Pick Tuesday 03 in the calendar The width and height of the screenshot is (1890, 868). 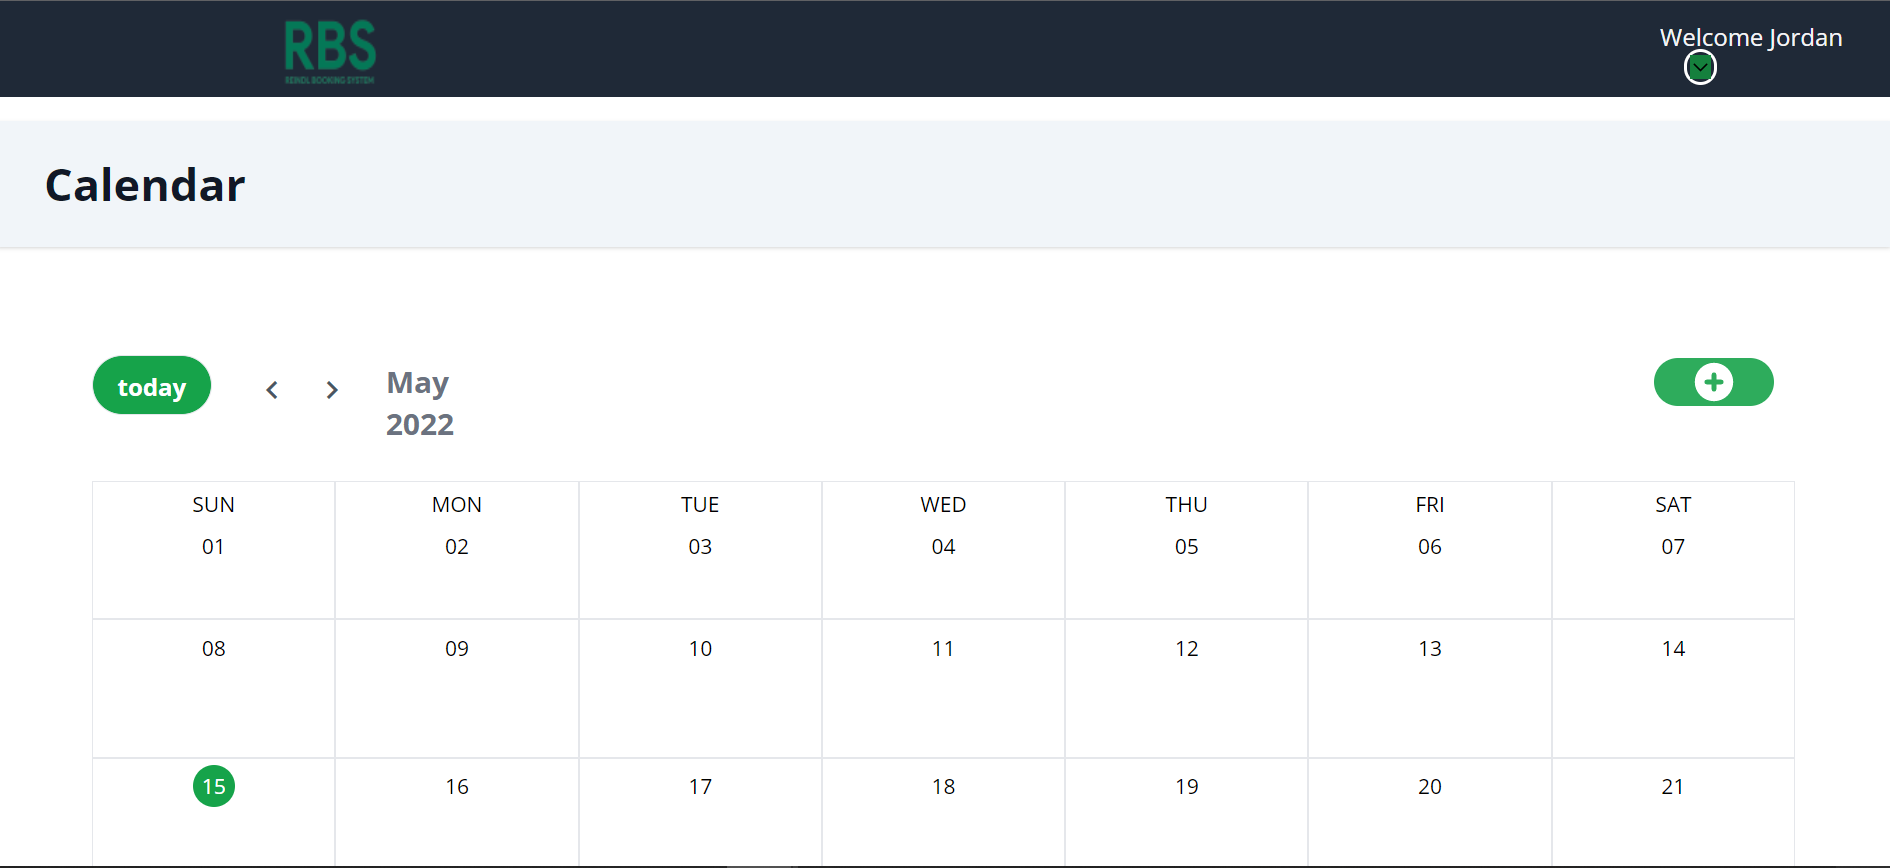[x=700, y=547]
